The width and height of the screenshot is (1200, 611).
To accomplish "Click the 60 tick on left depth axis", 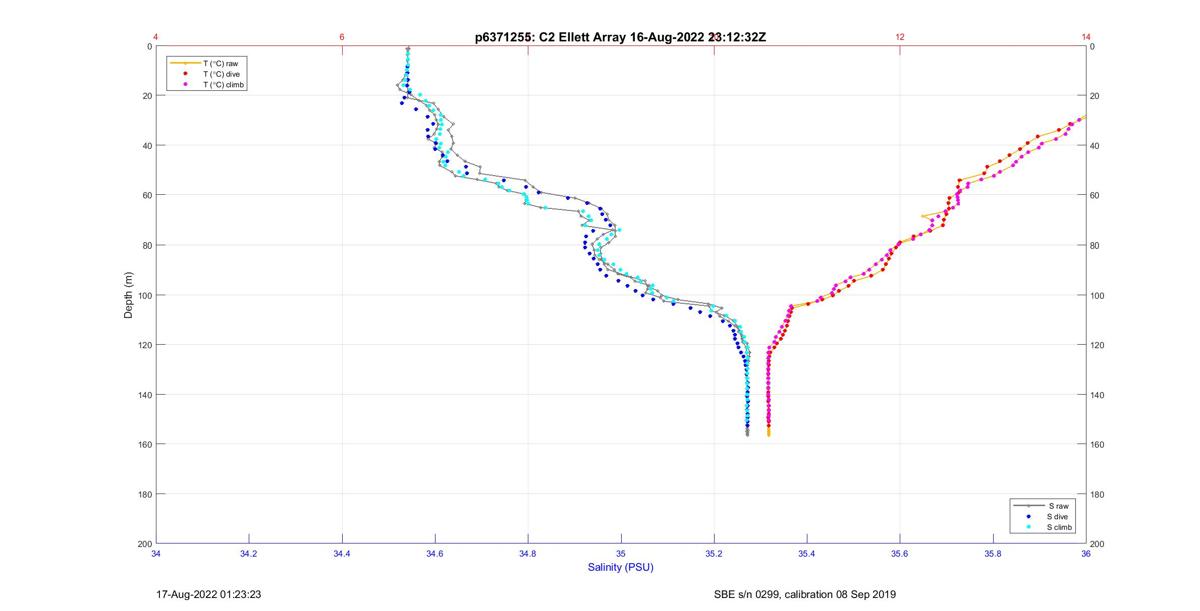I will coord(147,195).
